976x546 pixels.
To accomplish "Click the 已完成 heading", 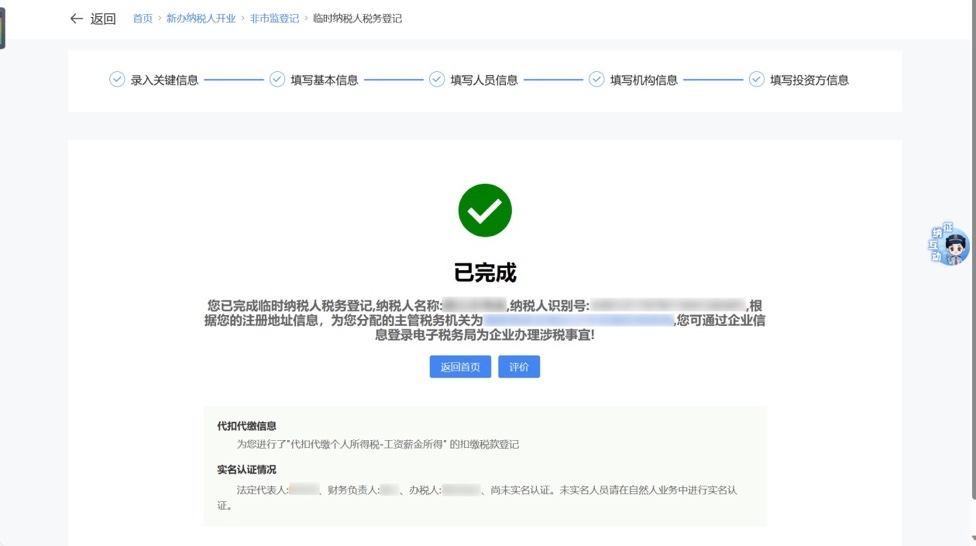I will (x=485, y=273).
